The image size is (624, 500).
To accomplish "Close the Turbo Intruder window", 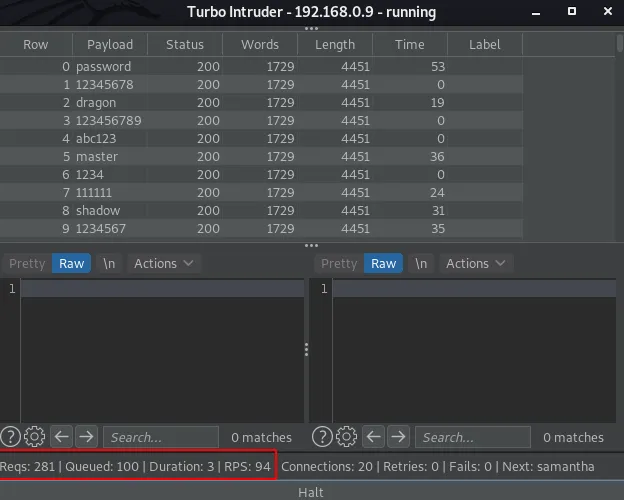I will click(608, 11).
